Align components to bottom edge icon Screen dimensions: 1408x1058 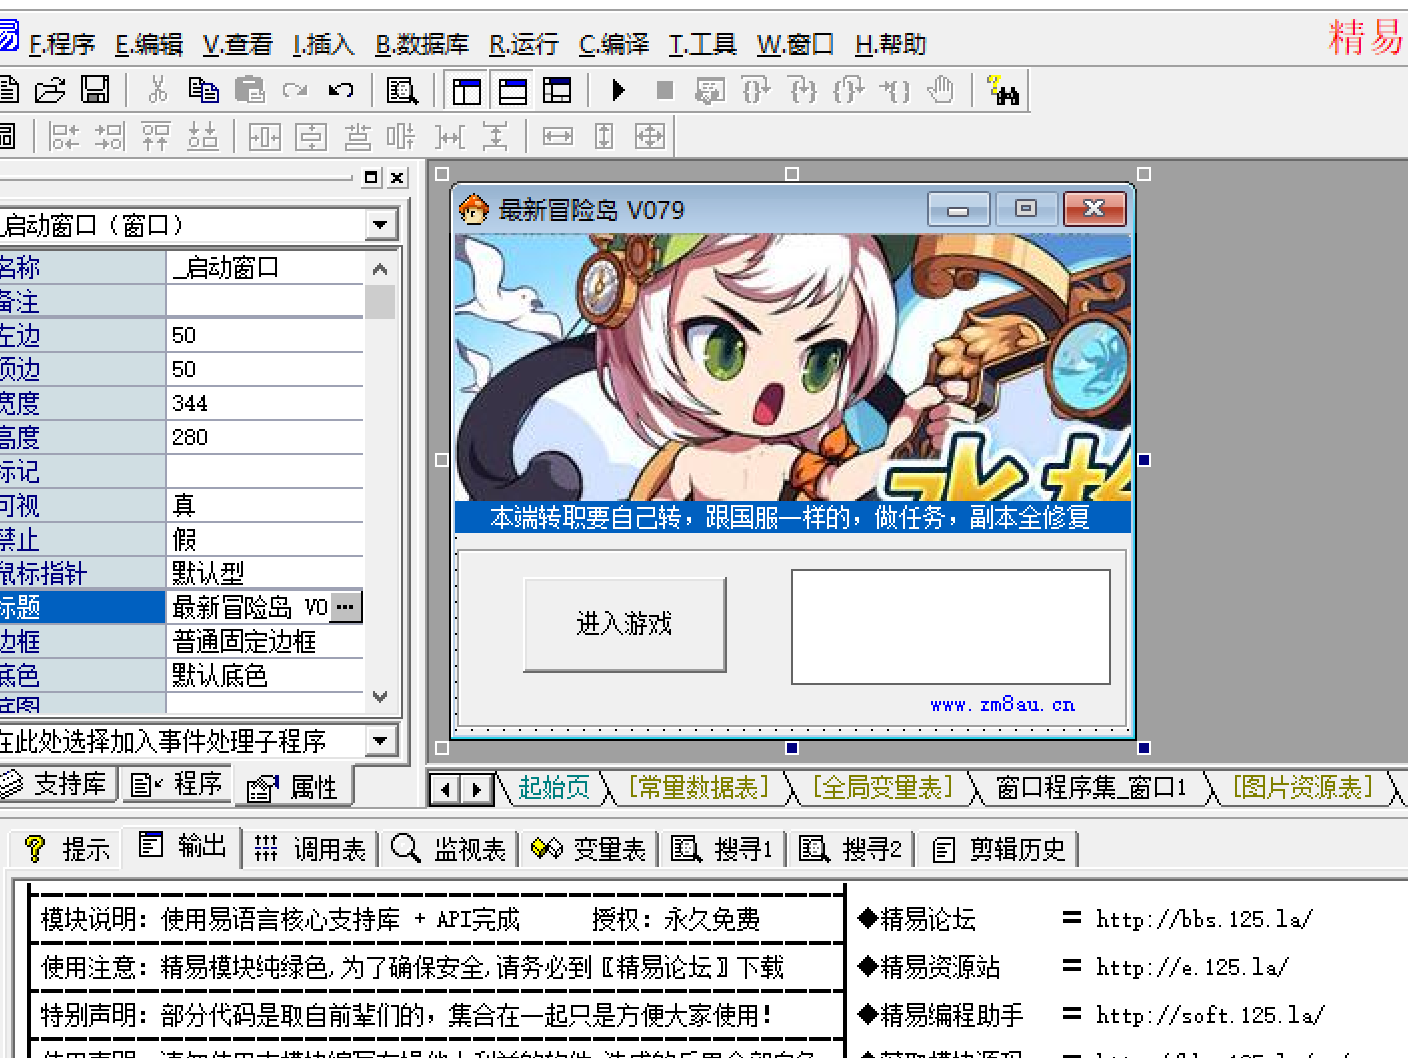[202, 136]
